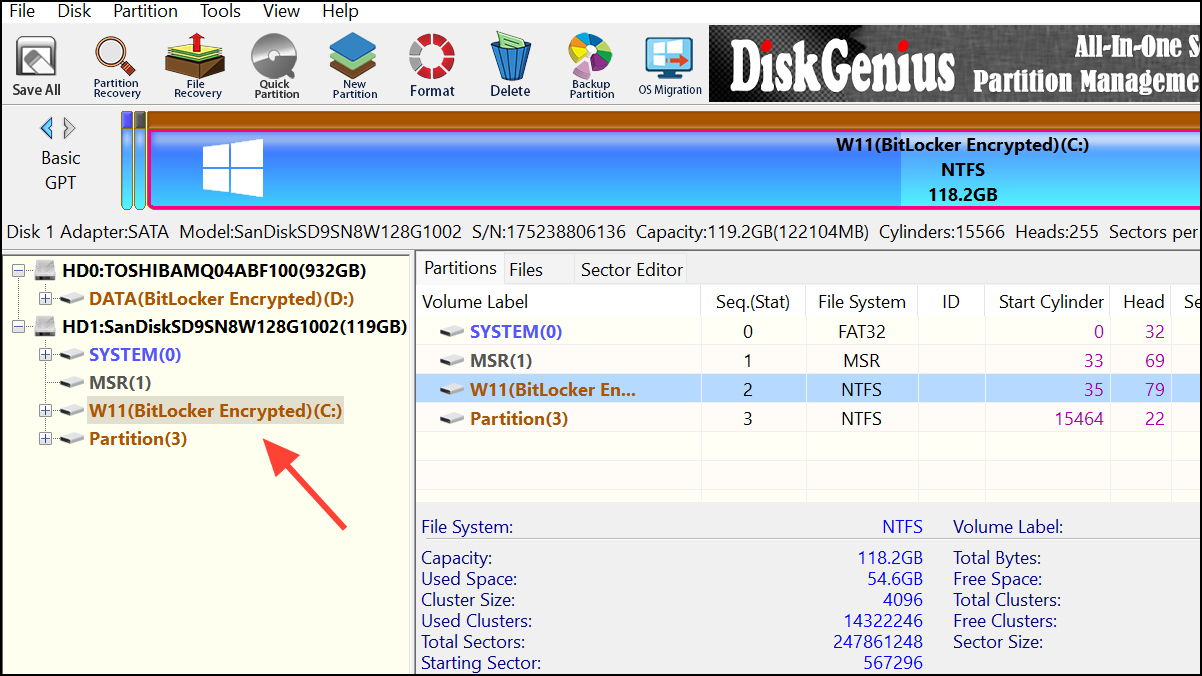Select the W11 C: partition bar in disk map
This screenshot has width=1202, height=676.
coord(675,169)
